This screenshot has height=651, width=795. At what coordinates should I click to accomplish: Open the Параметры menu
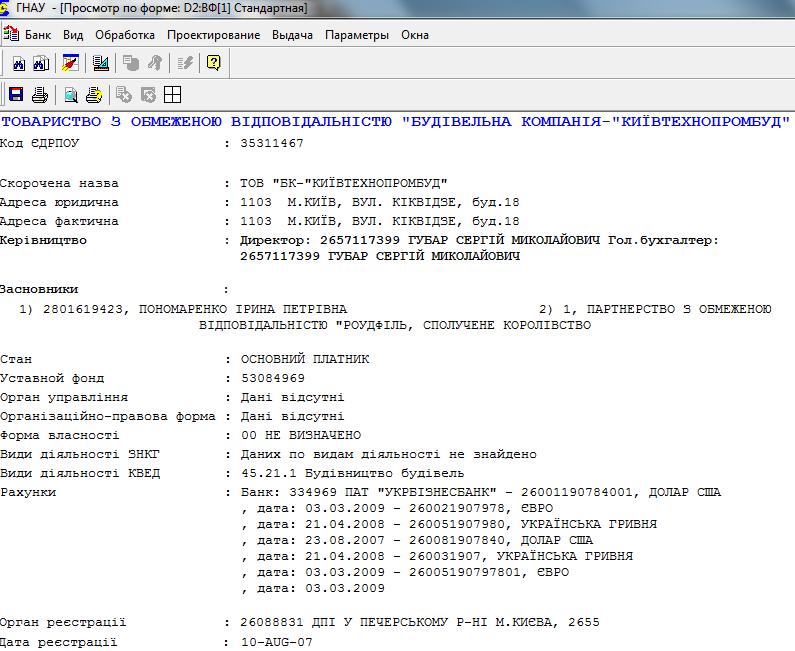[x=356, y=35]
